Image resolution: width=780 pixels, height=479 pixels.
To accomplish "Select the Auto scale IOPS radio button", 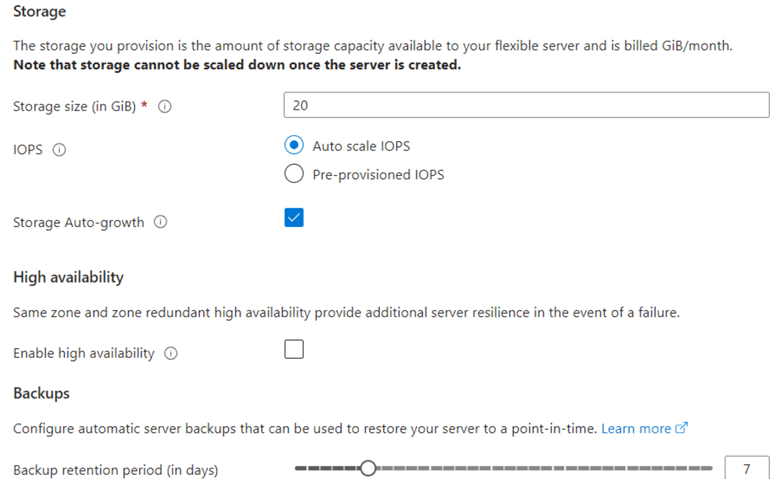I will tap(294, 145).
